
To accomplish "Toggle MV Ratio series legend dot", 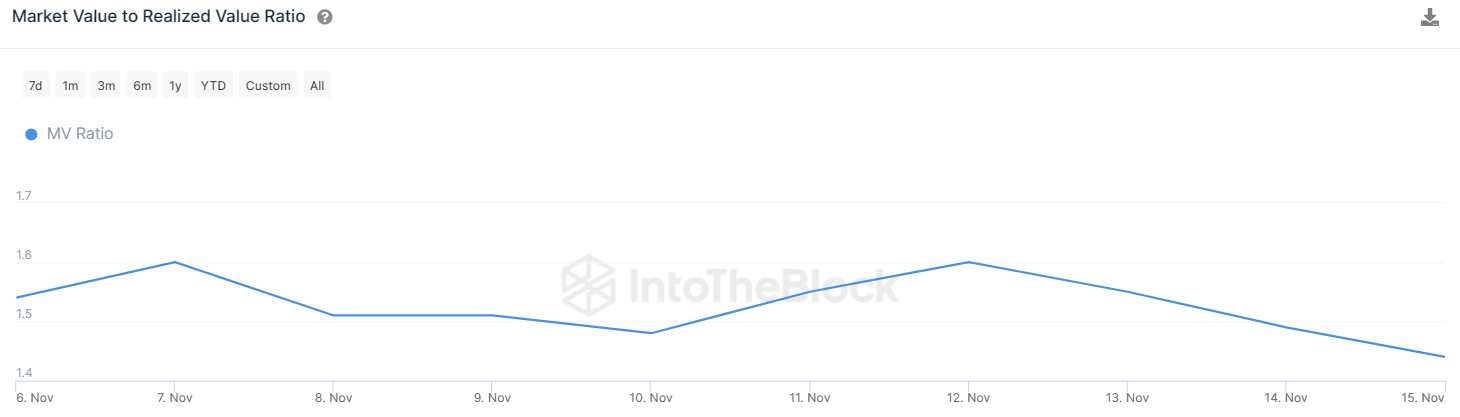I will 31,134.
